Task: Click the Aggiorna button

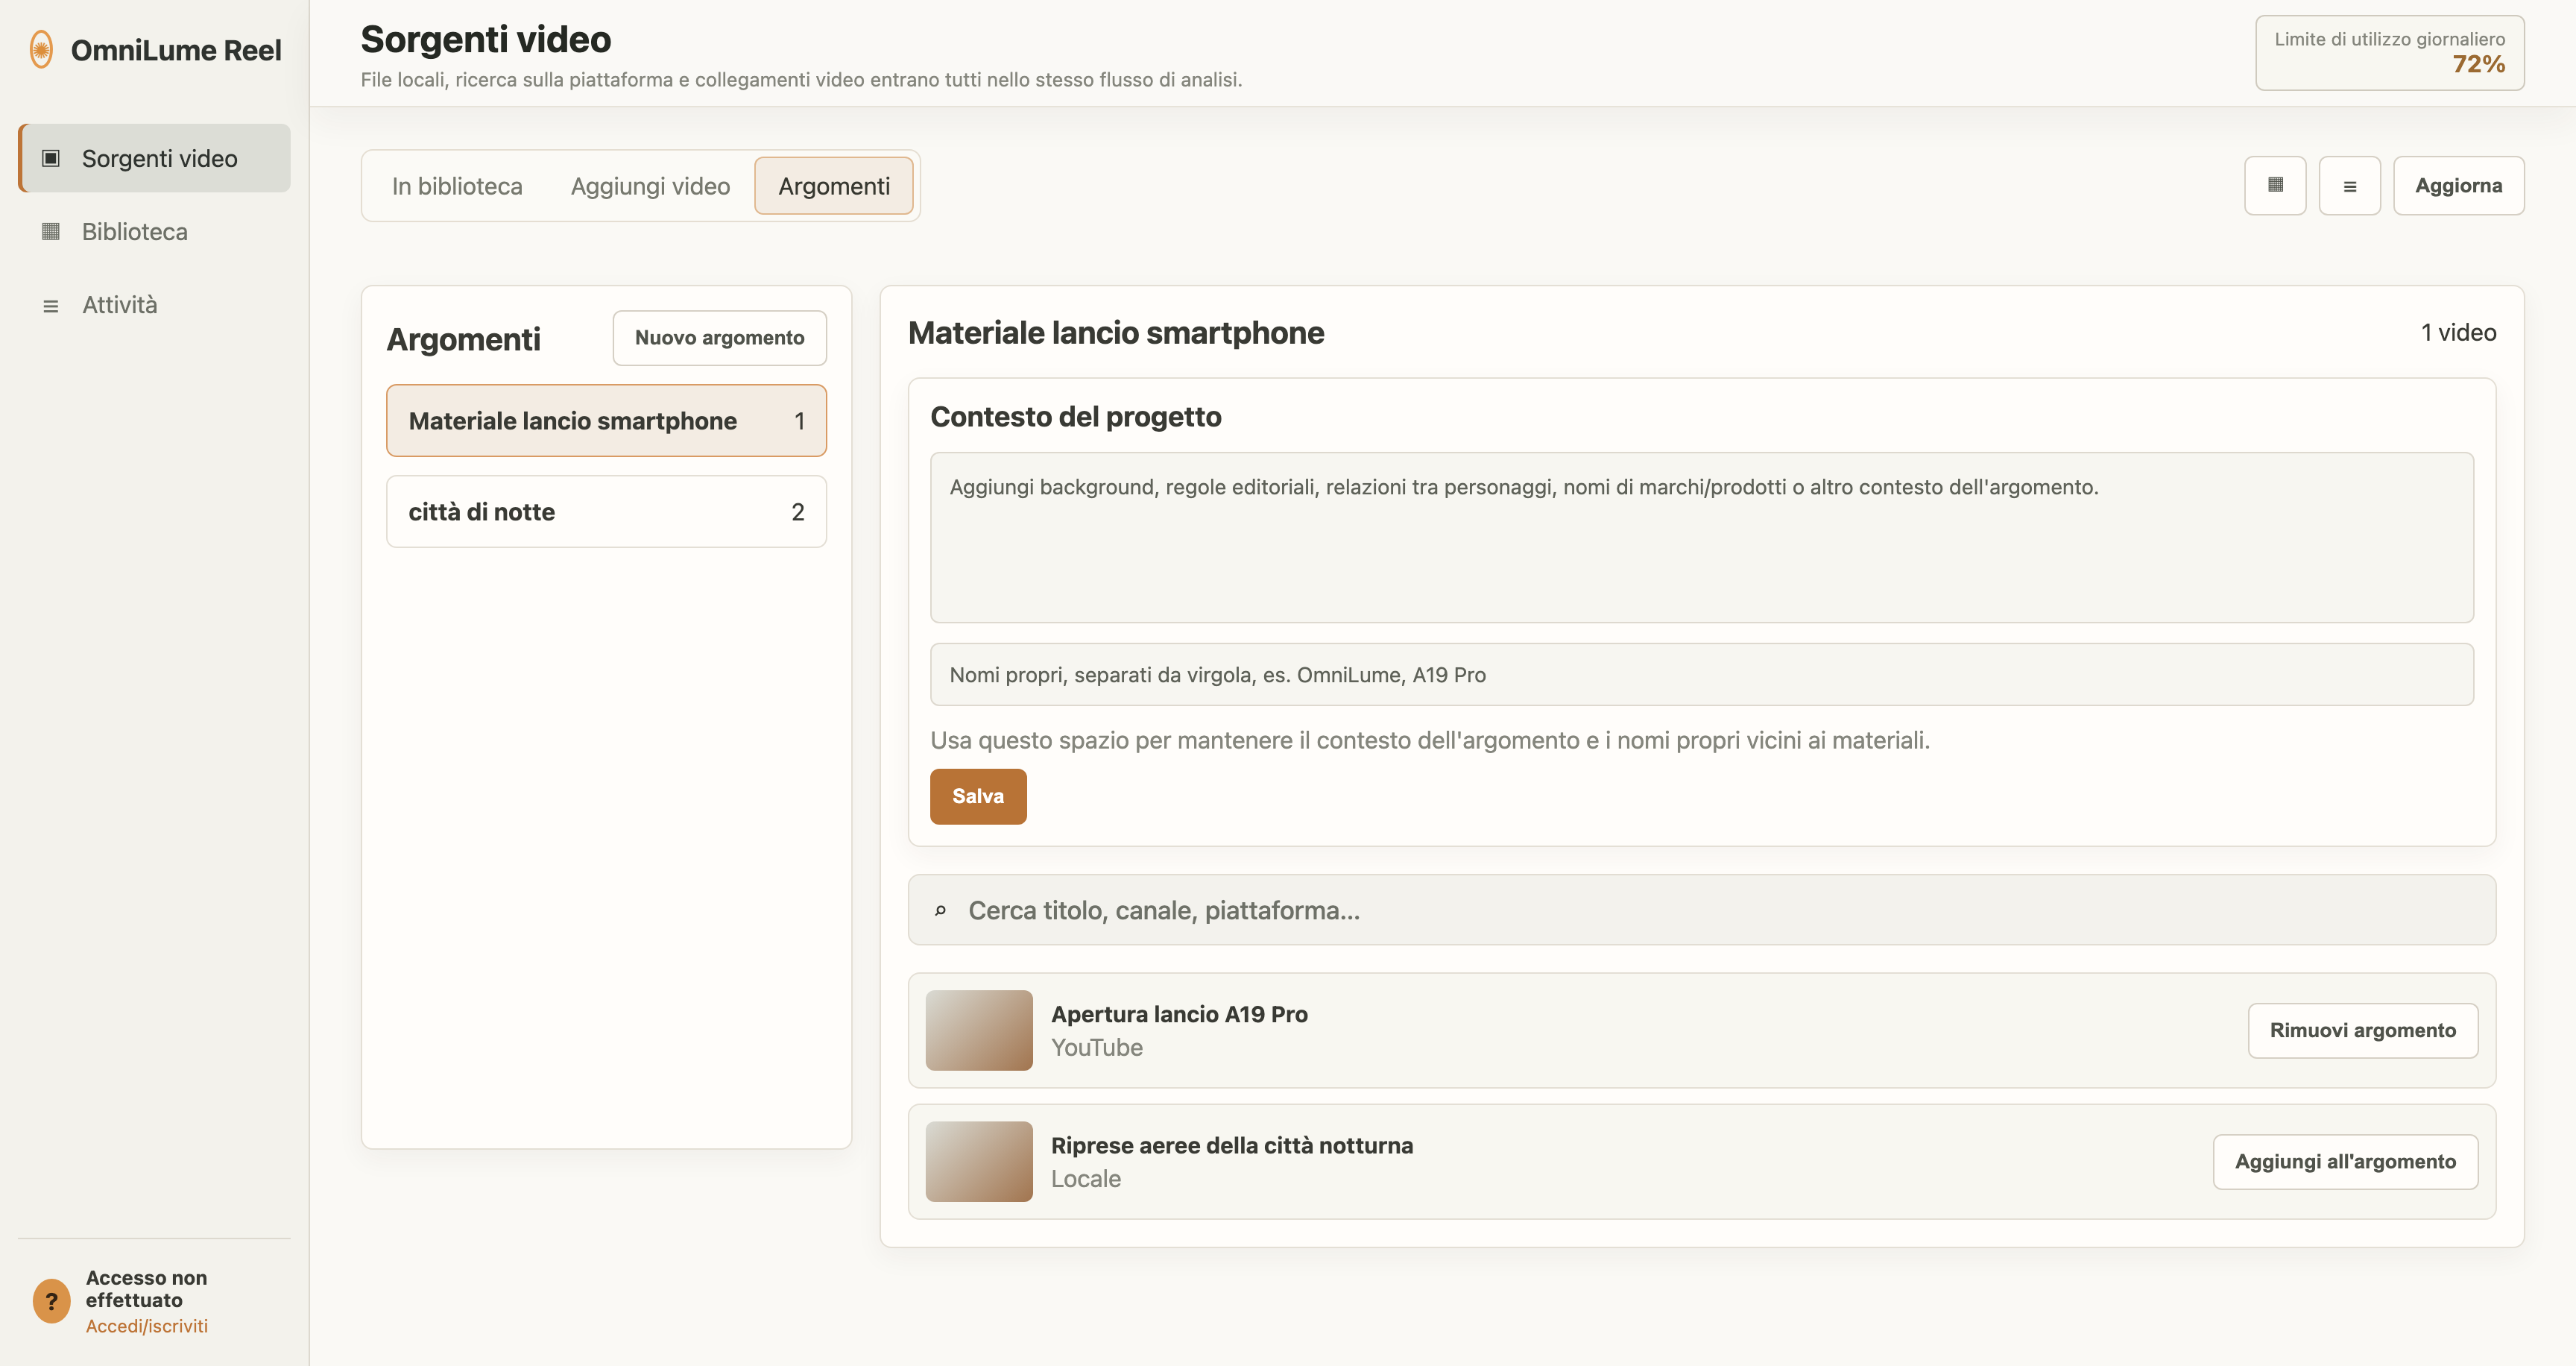Action: [x=2458, y=186]
